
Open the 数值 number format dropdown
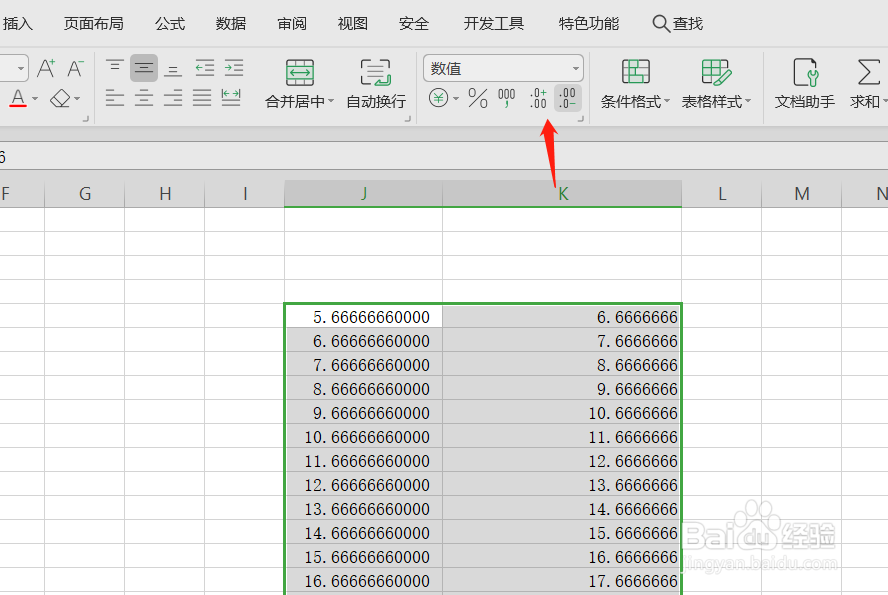(x=577, y=68)
